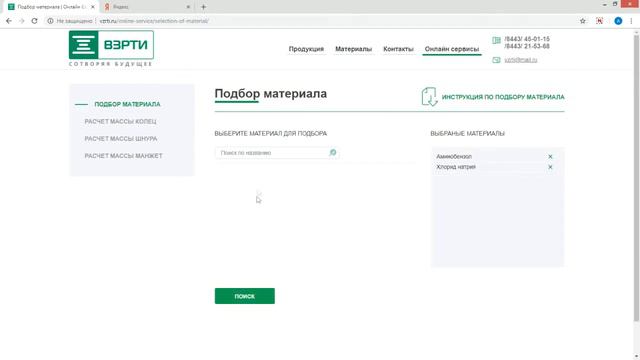The image size is (640, 360).
Task: Open a new browser tab
Action: point(203,7)
